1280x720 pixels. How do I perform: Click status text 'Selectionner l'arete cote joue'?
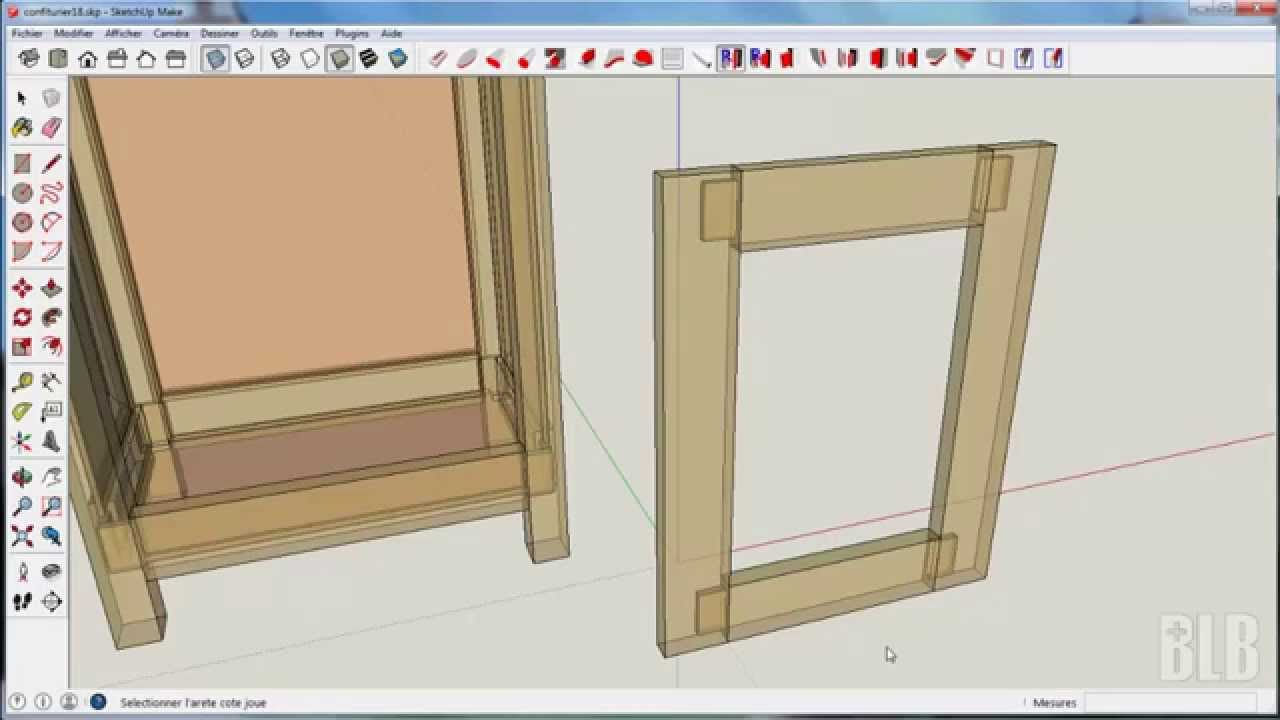point(193,703)
